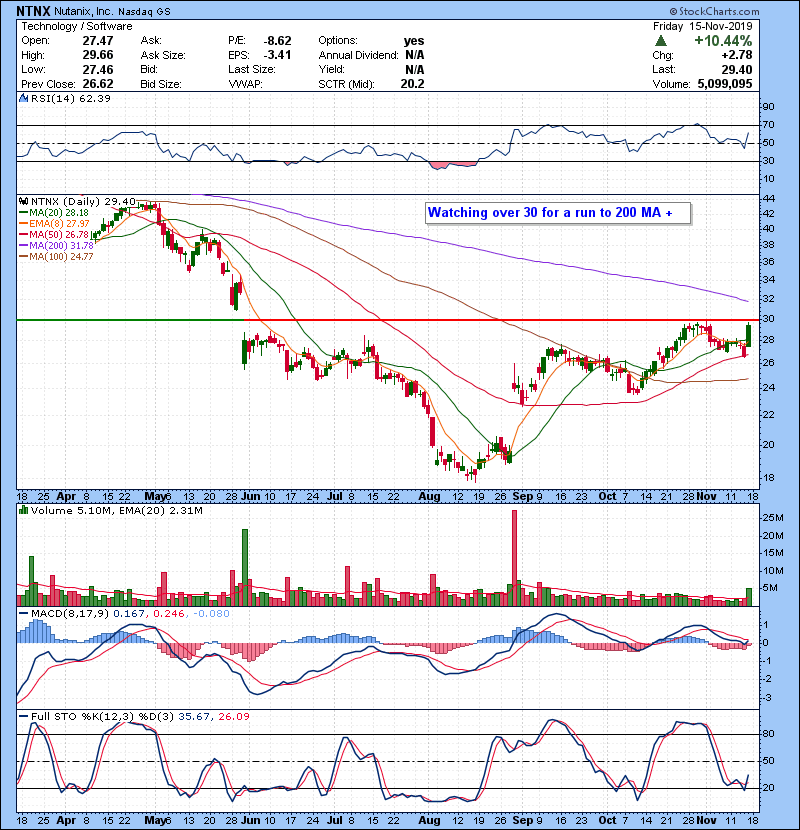
Task: Click the percent change '+10.44%'
Action: (x=723, y=41)
